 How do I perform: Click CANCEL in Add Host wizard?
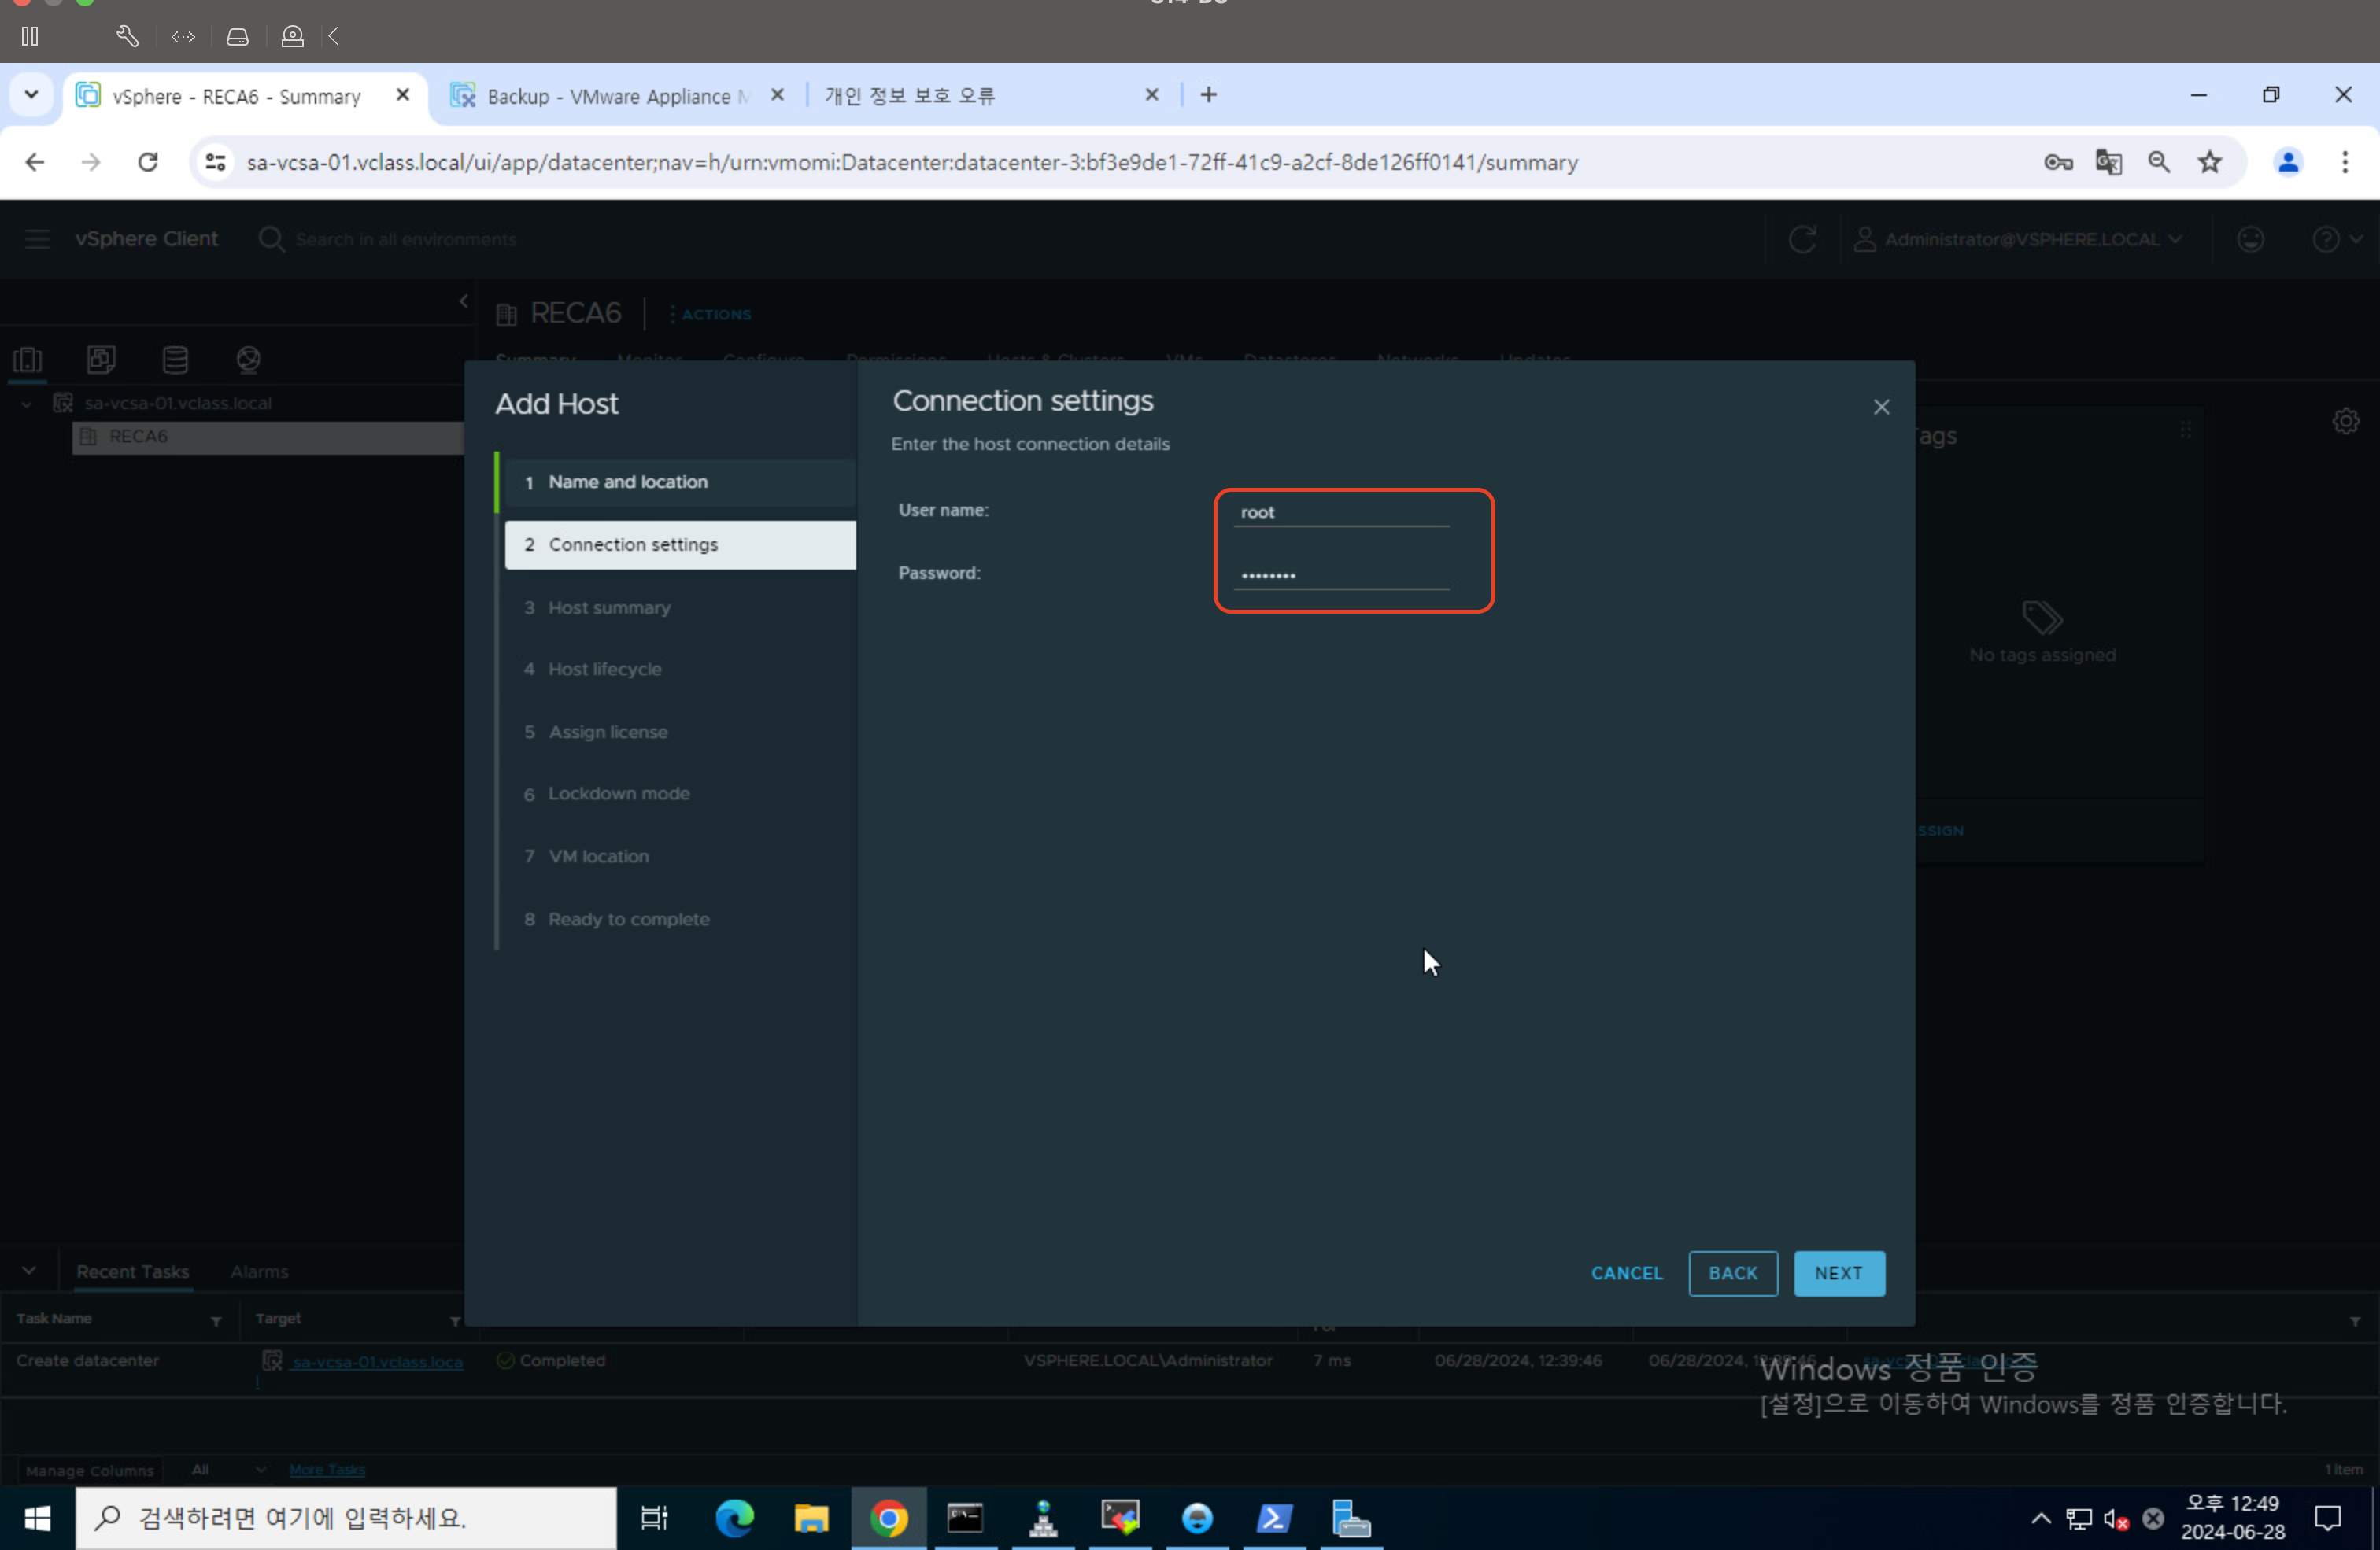(1626, 1273)
